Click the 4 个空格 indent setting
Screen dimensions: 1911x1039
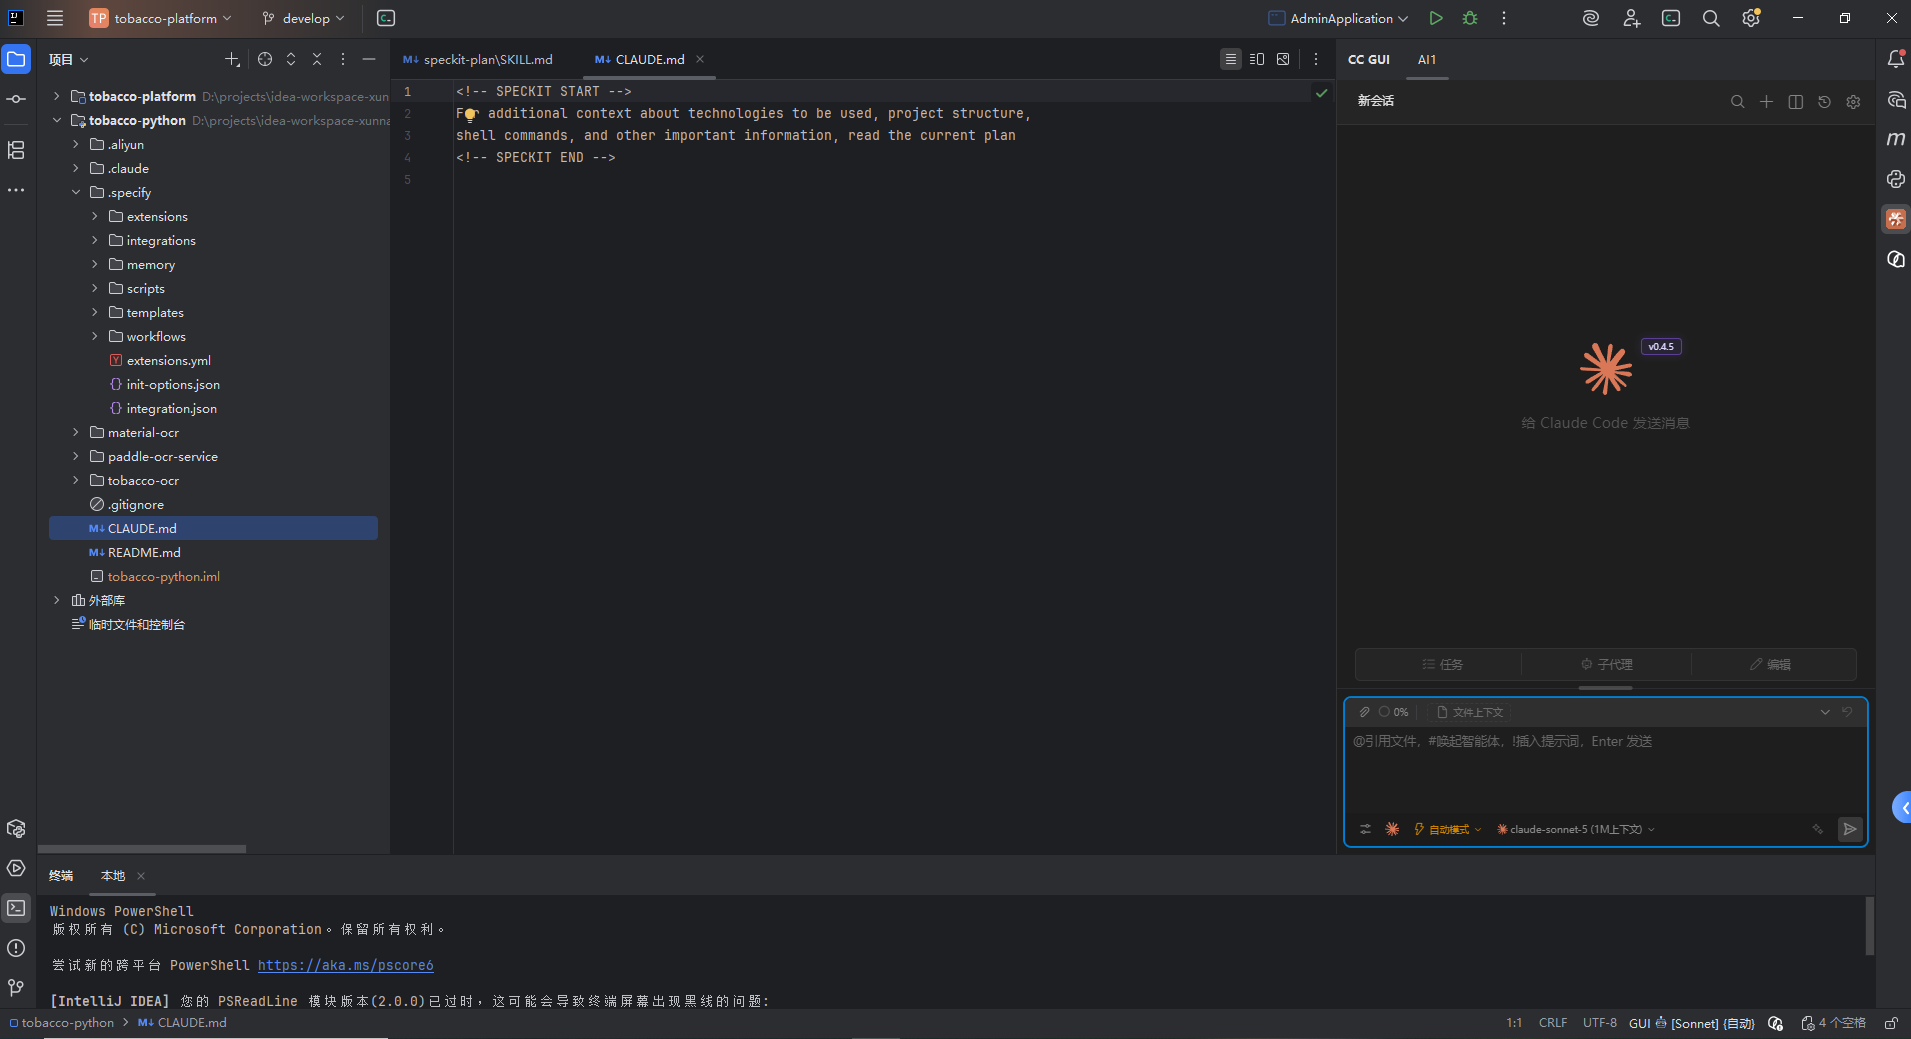[1834, 1023]
